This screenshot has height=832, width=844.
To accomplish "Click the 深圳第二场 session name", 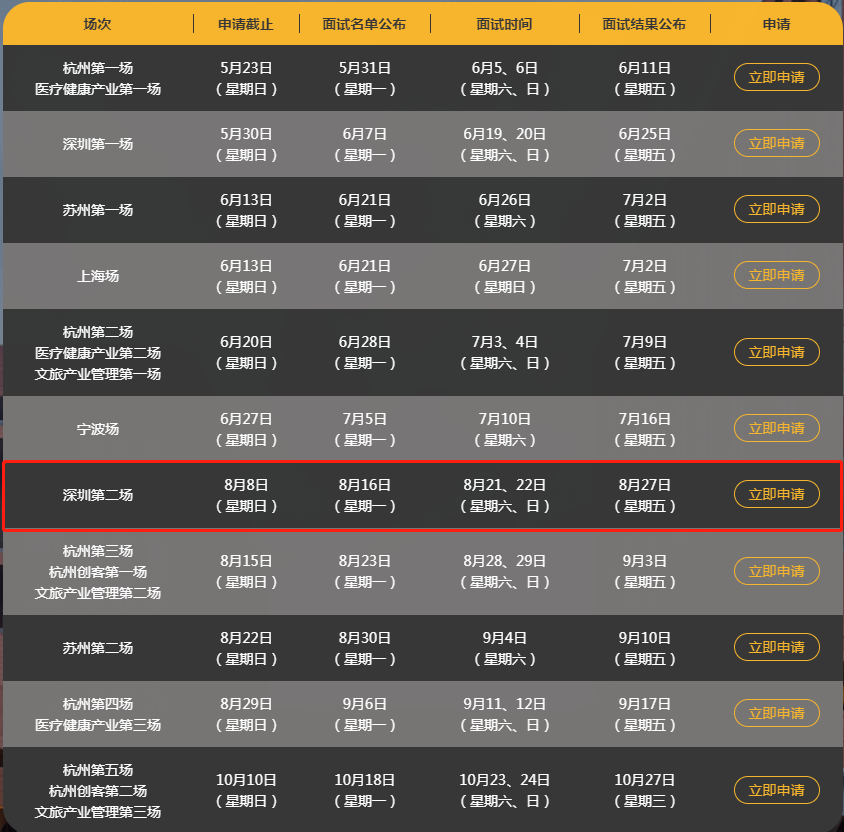I will pos(98,495).
